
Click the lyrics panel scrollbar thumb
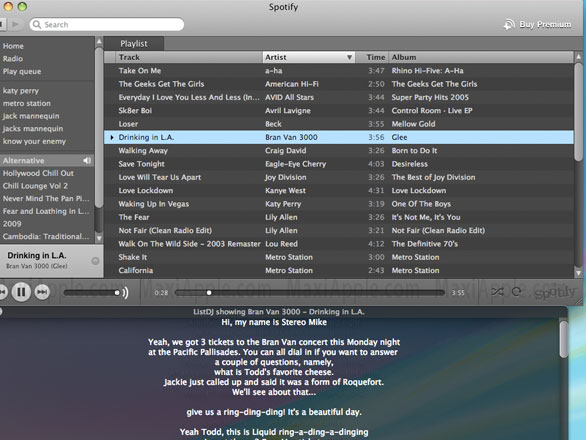[x=564, y=338]
